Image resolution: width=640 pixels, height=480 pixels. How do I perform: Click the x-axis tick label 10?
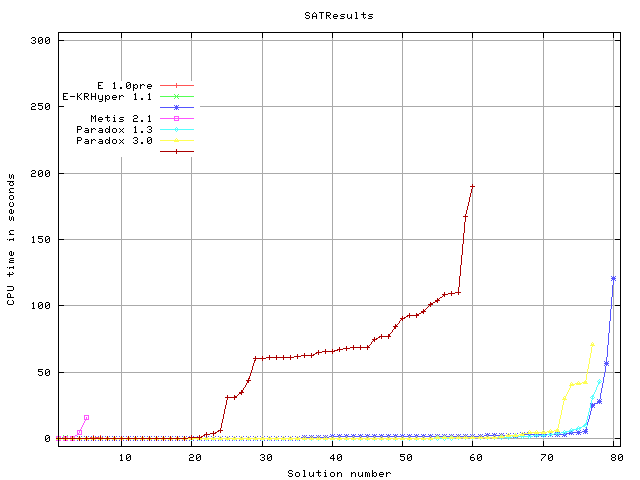[x=125, y=458]
